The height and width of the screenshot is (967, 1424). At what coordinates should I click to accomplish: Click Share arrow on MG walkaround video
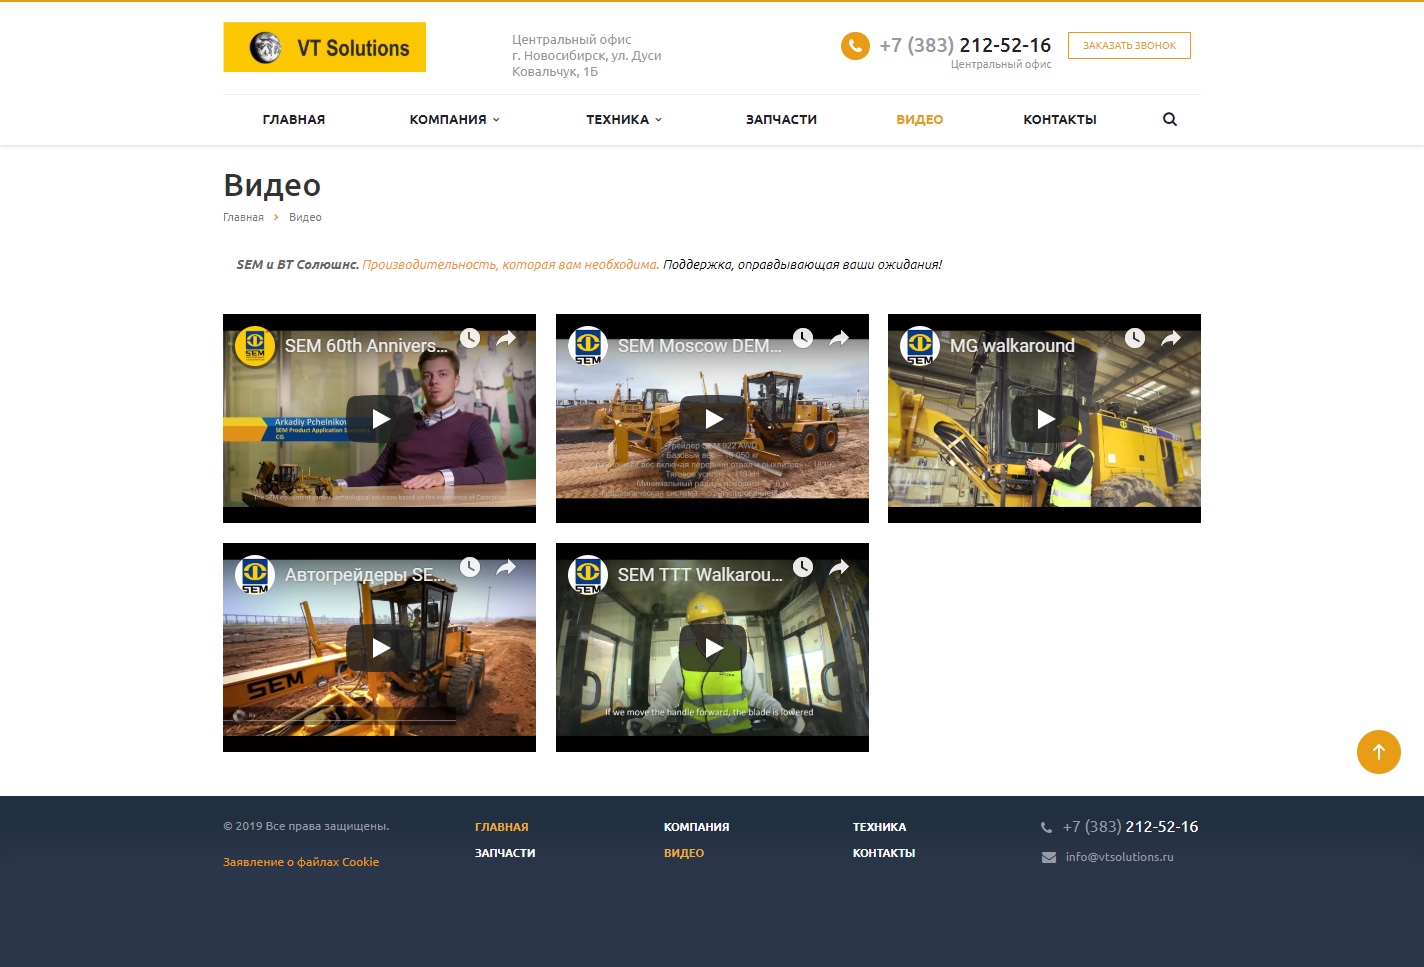pyautogui.click(x=1171, y=338)
